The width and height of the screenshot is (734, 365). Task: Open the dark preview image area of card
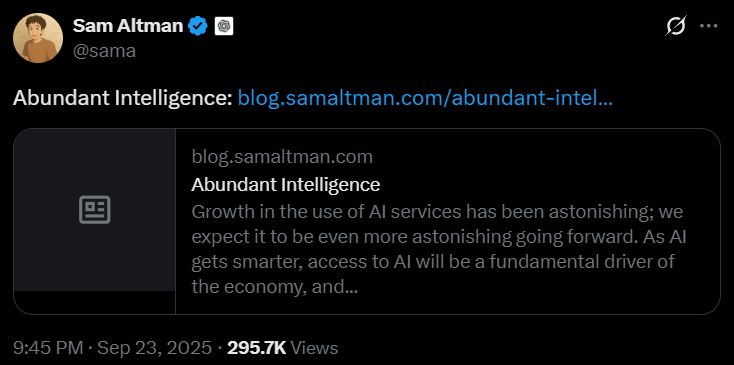(x=95, y=210)
